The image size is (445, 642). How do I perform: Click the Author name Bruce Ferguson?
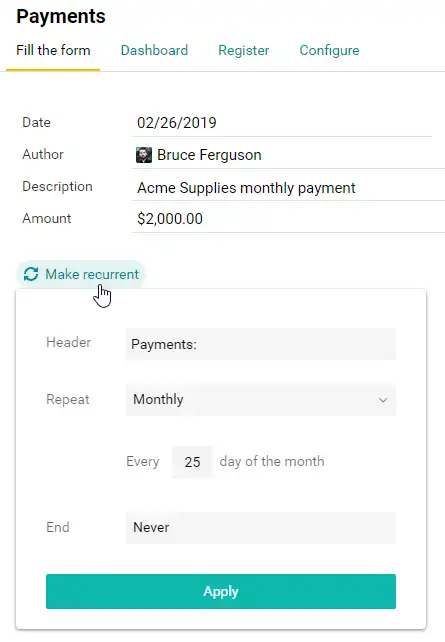[x=209, y=155]
